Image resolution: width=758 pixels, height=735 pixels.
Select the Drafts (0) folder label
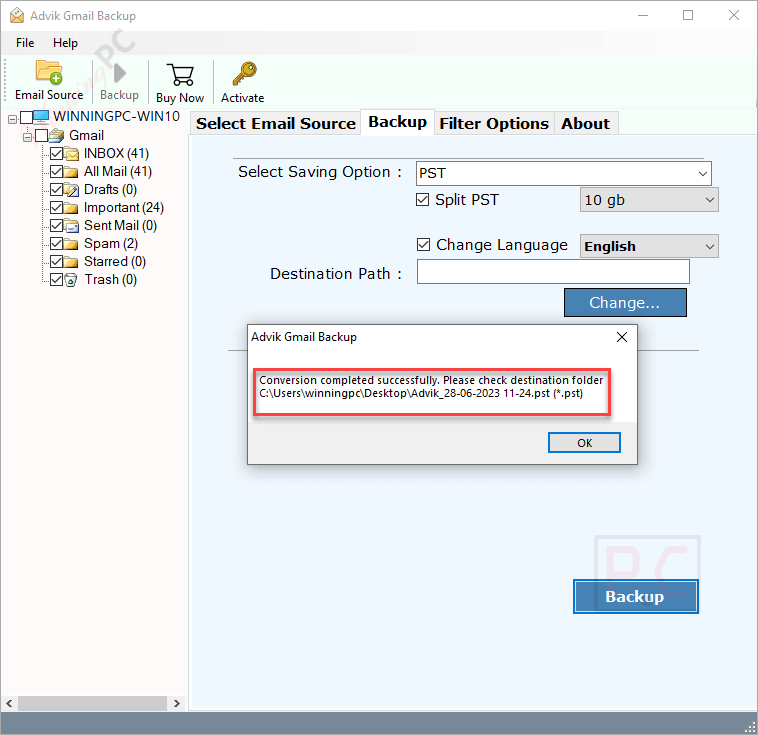click(x=110, y=190)
